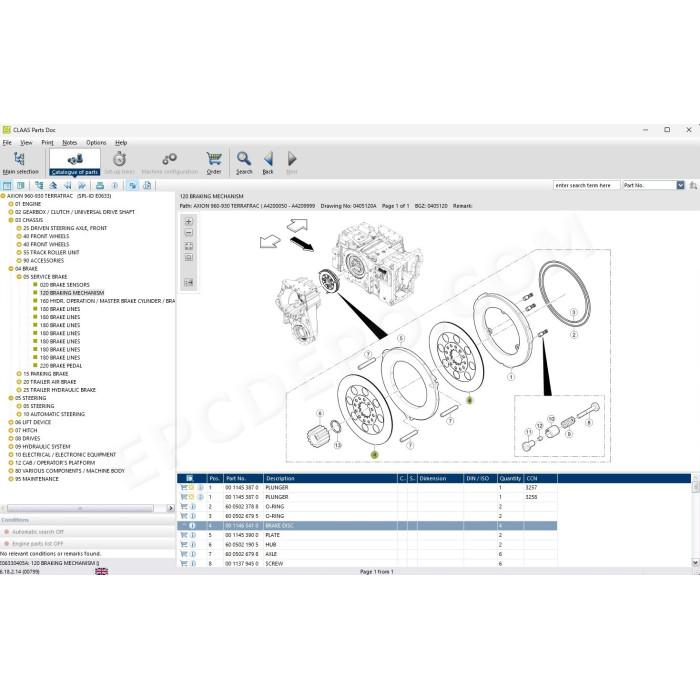The width and height of the screenshot is (700, 700).
Task: Expand 02 GEARBOX / CLUTCH node
Action: pyautogui.click(x=11, y=212)
